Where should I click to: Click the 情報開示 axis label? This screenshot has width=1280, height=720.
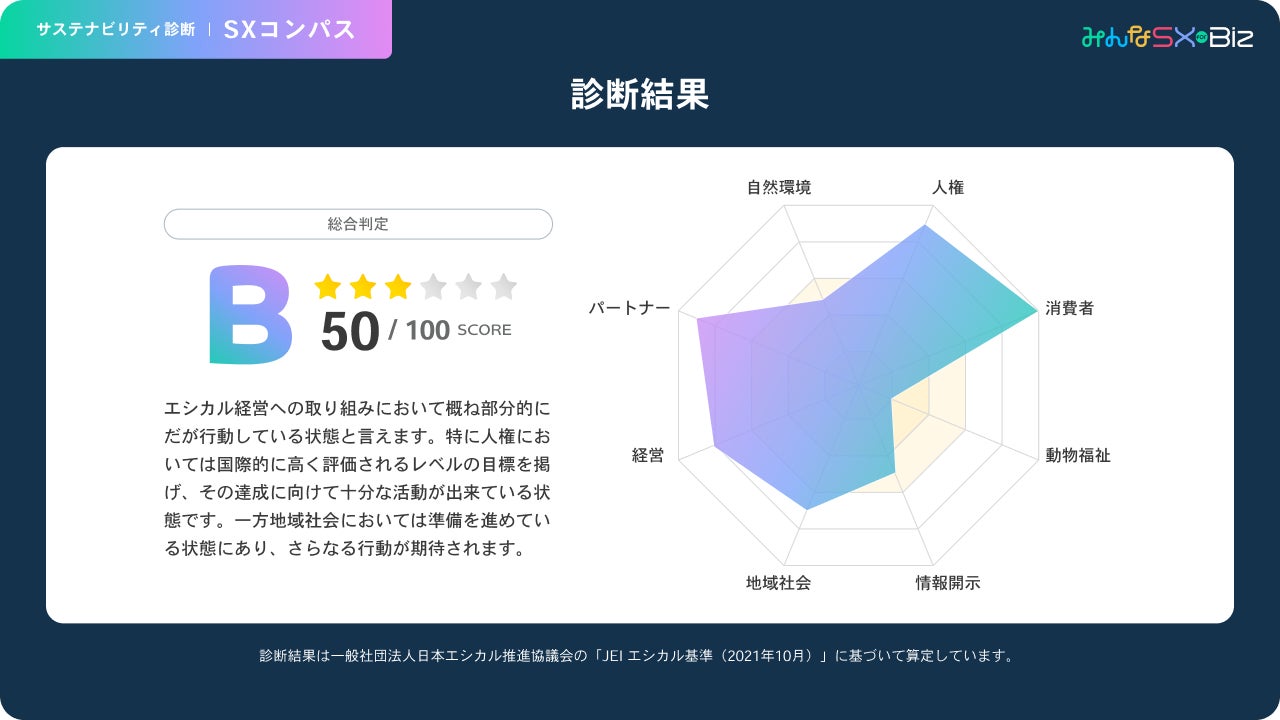(x=948, y=583)
